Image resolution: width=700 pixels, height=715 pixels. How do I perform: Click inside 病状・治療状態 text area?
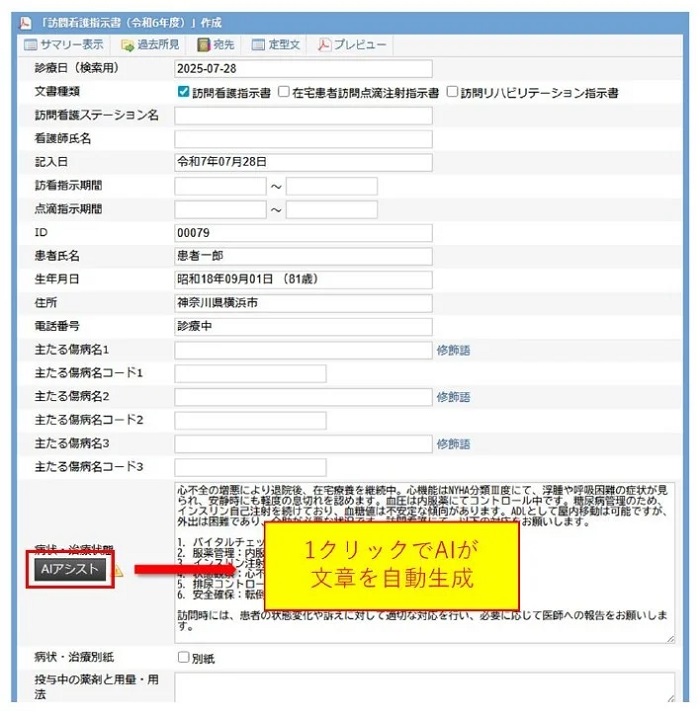(x=425, y=563)
